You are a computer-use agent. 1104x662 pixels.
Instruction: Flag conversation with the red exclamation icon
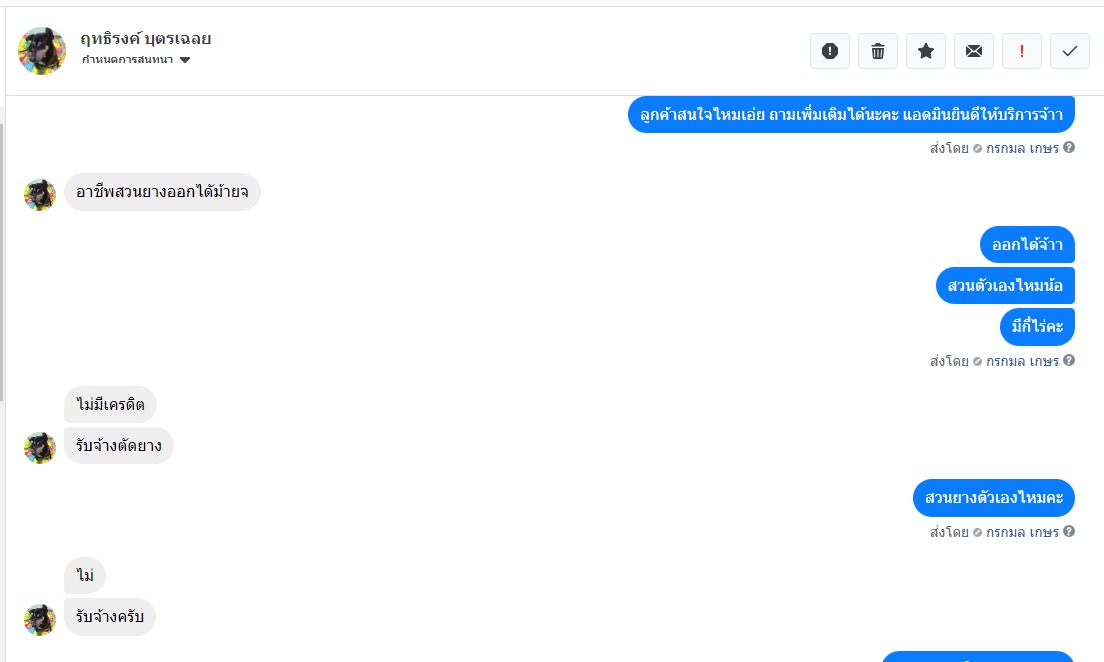(x=1021, y=51)
